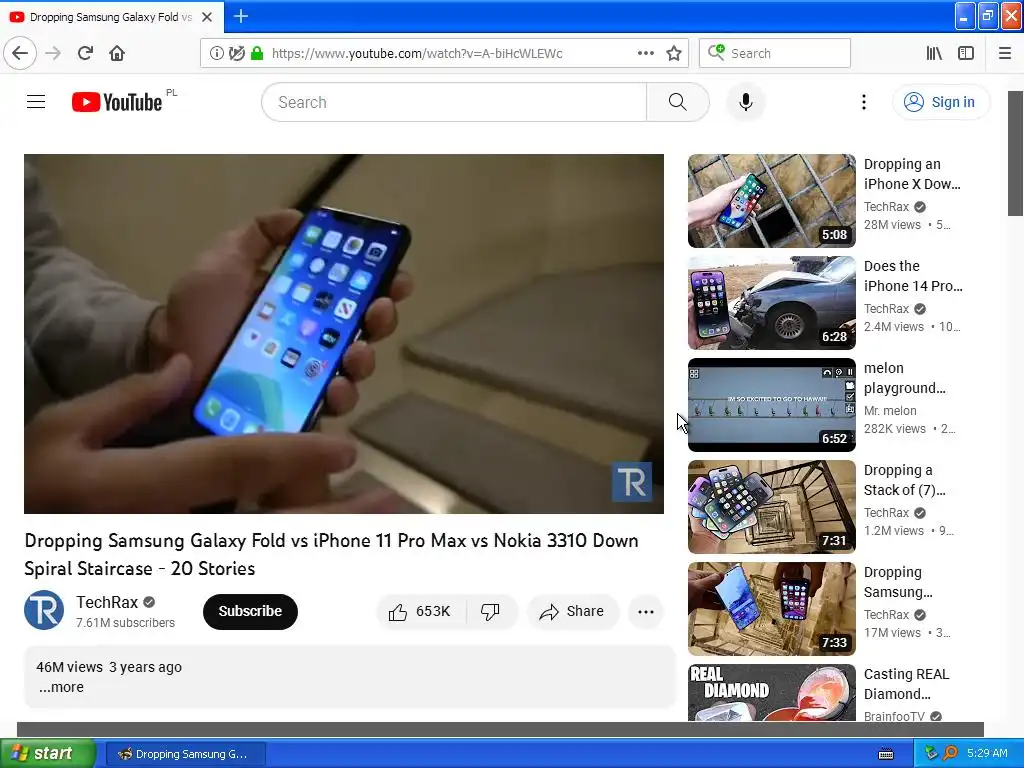Open 'Dropping an iPhone X Dow...' title
Viewport: 1024px width, 768px height.
click(x=912, y=174)
